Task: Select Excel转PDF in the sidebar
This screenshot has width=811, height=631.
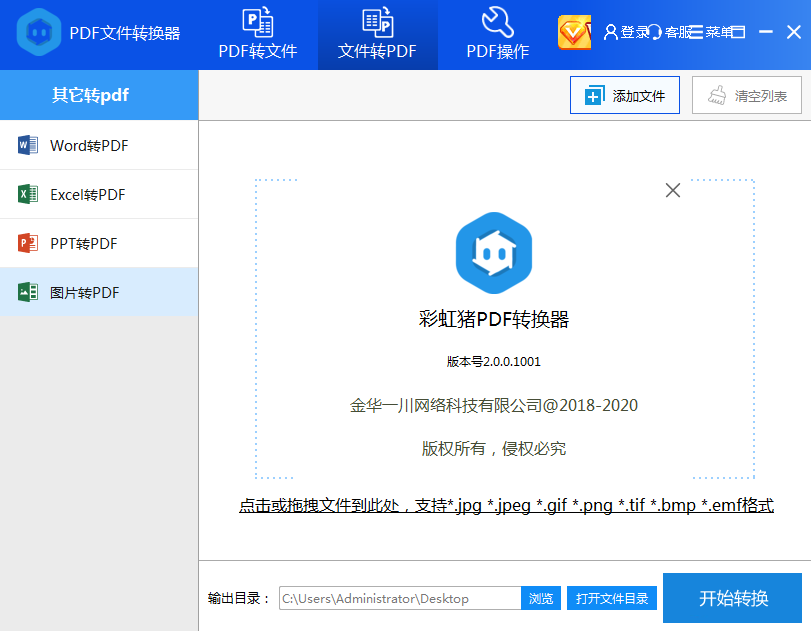Action: tap(99, 194)
